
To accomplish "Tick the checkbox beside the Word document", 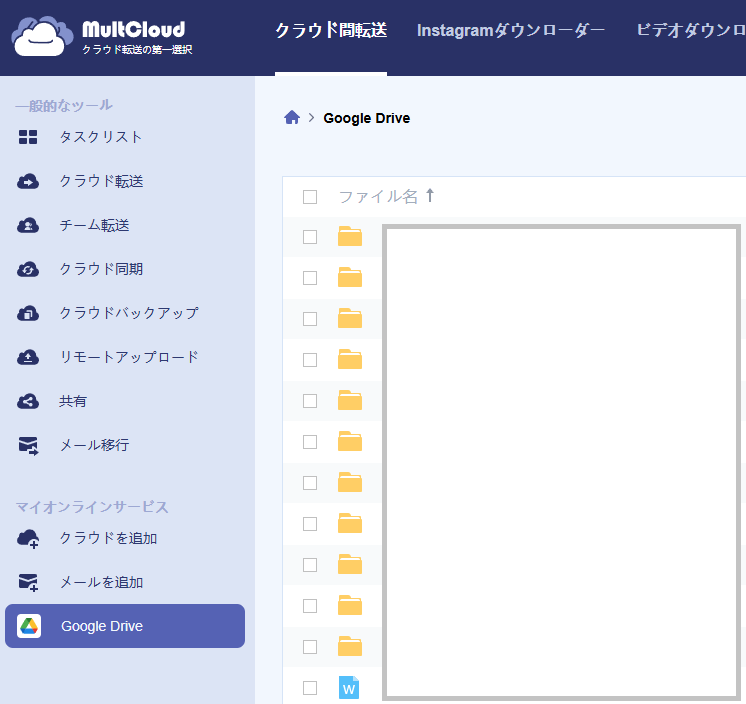I will coord(310,688).
